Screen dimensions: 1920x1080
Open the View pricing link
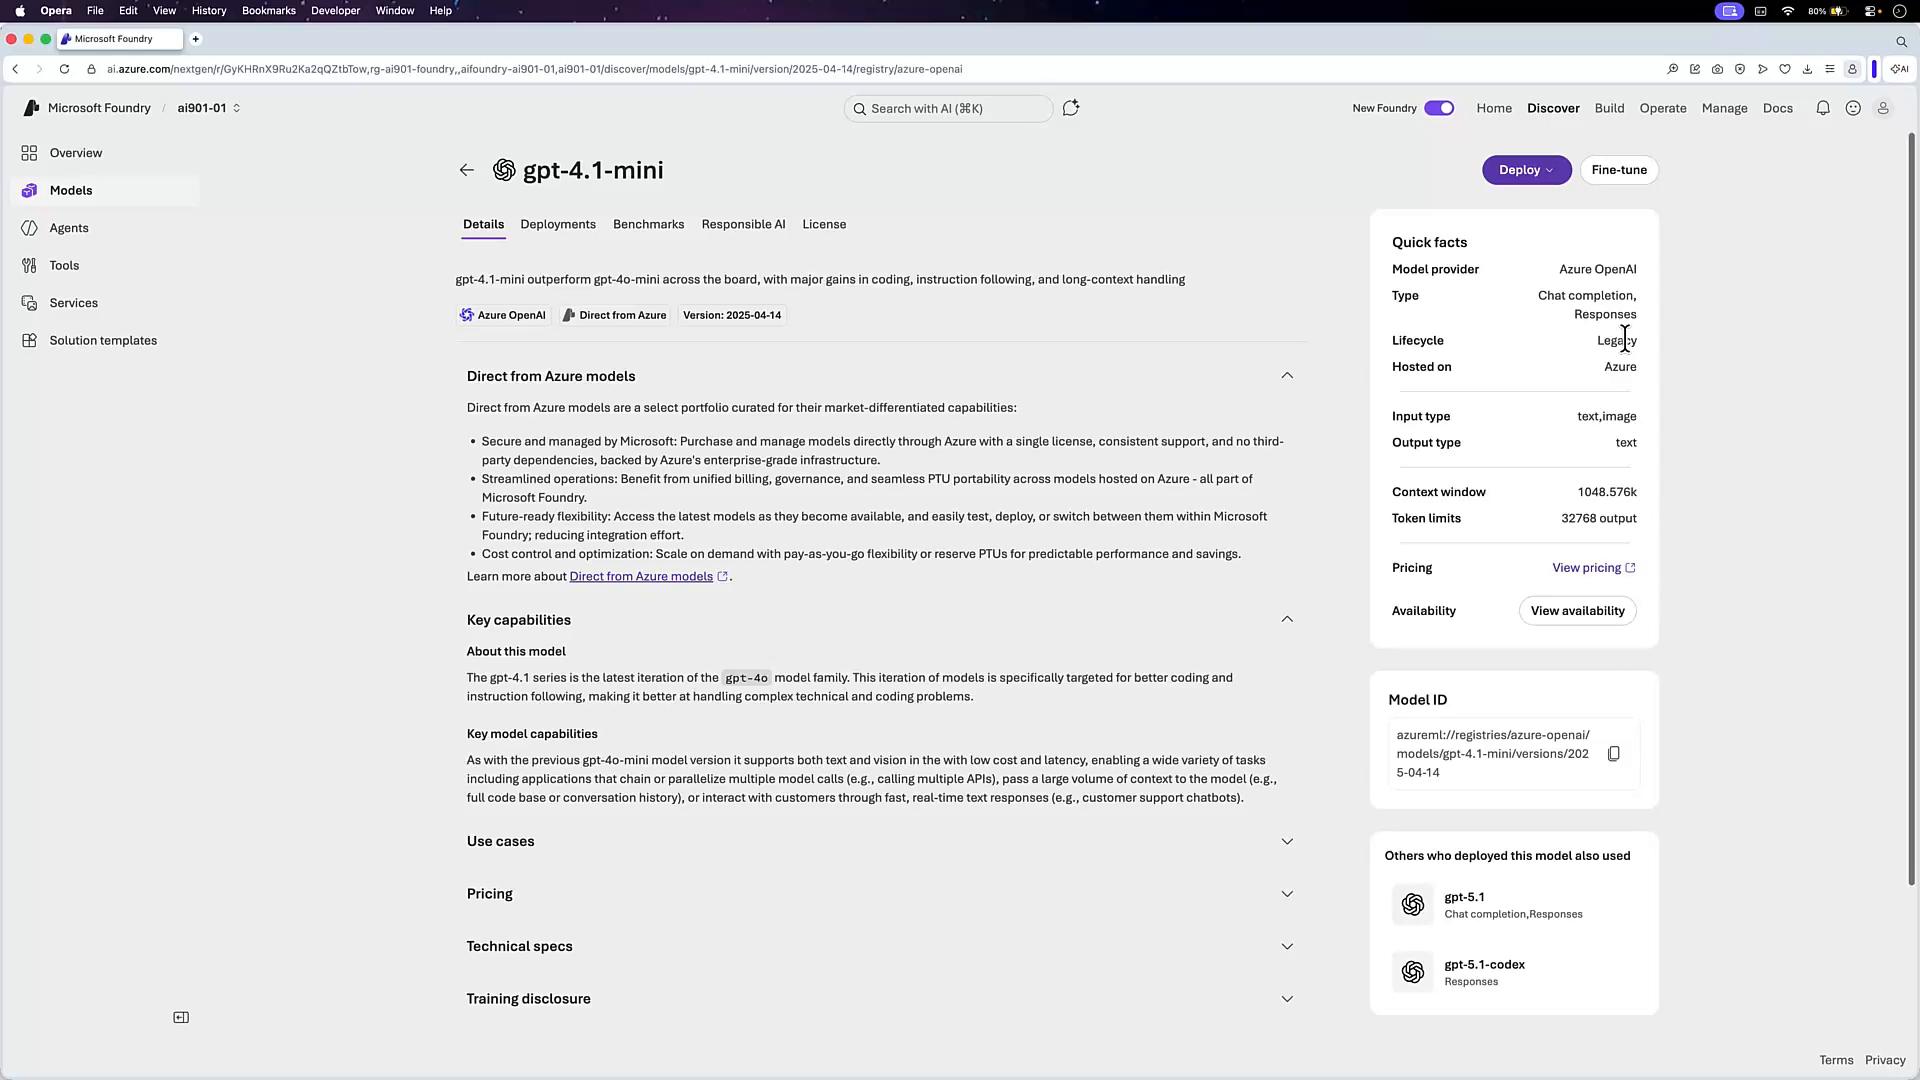click(1593, 568)
